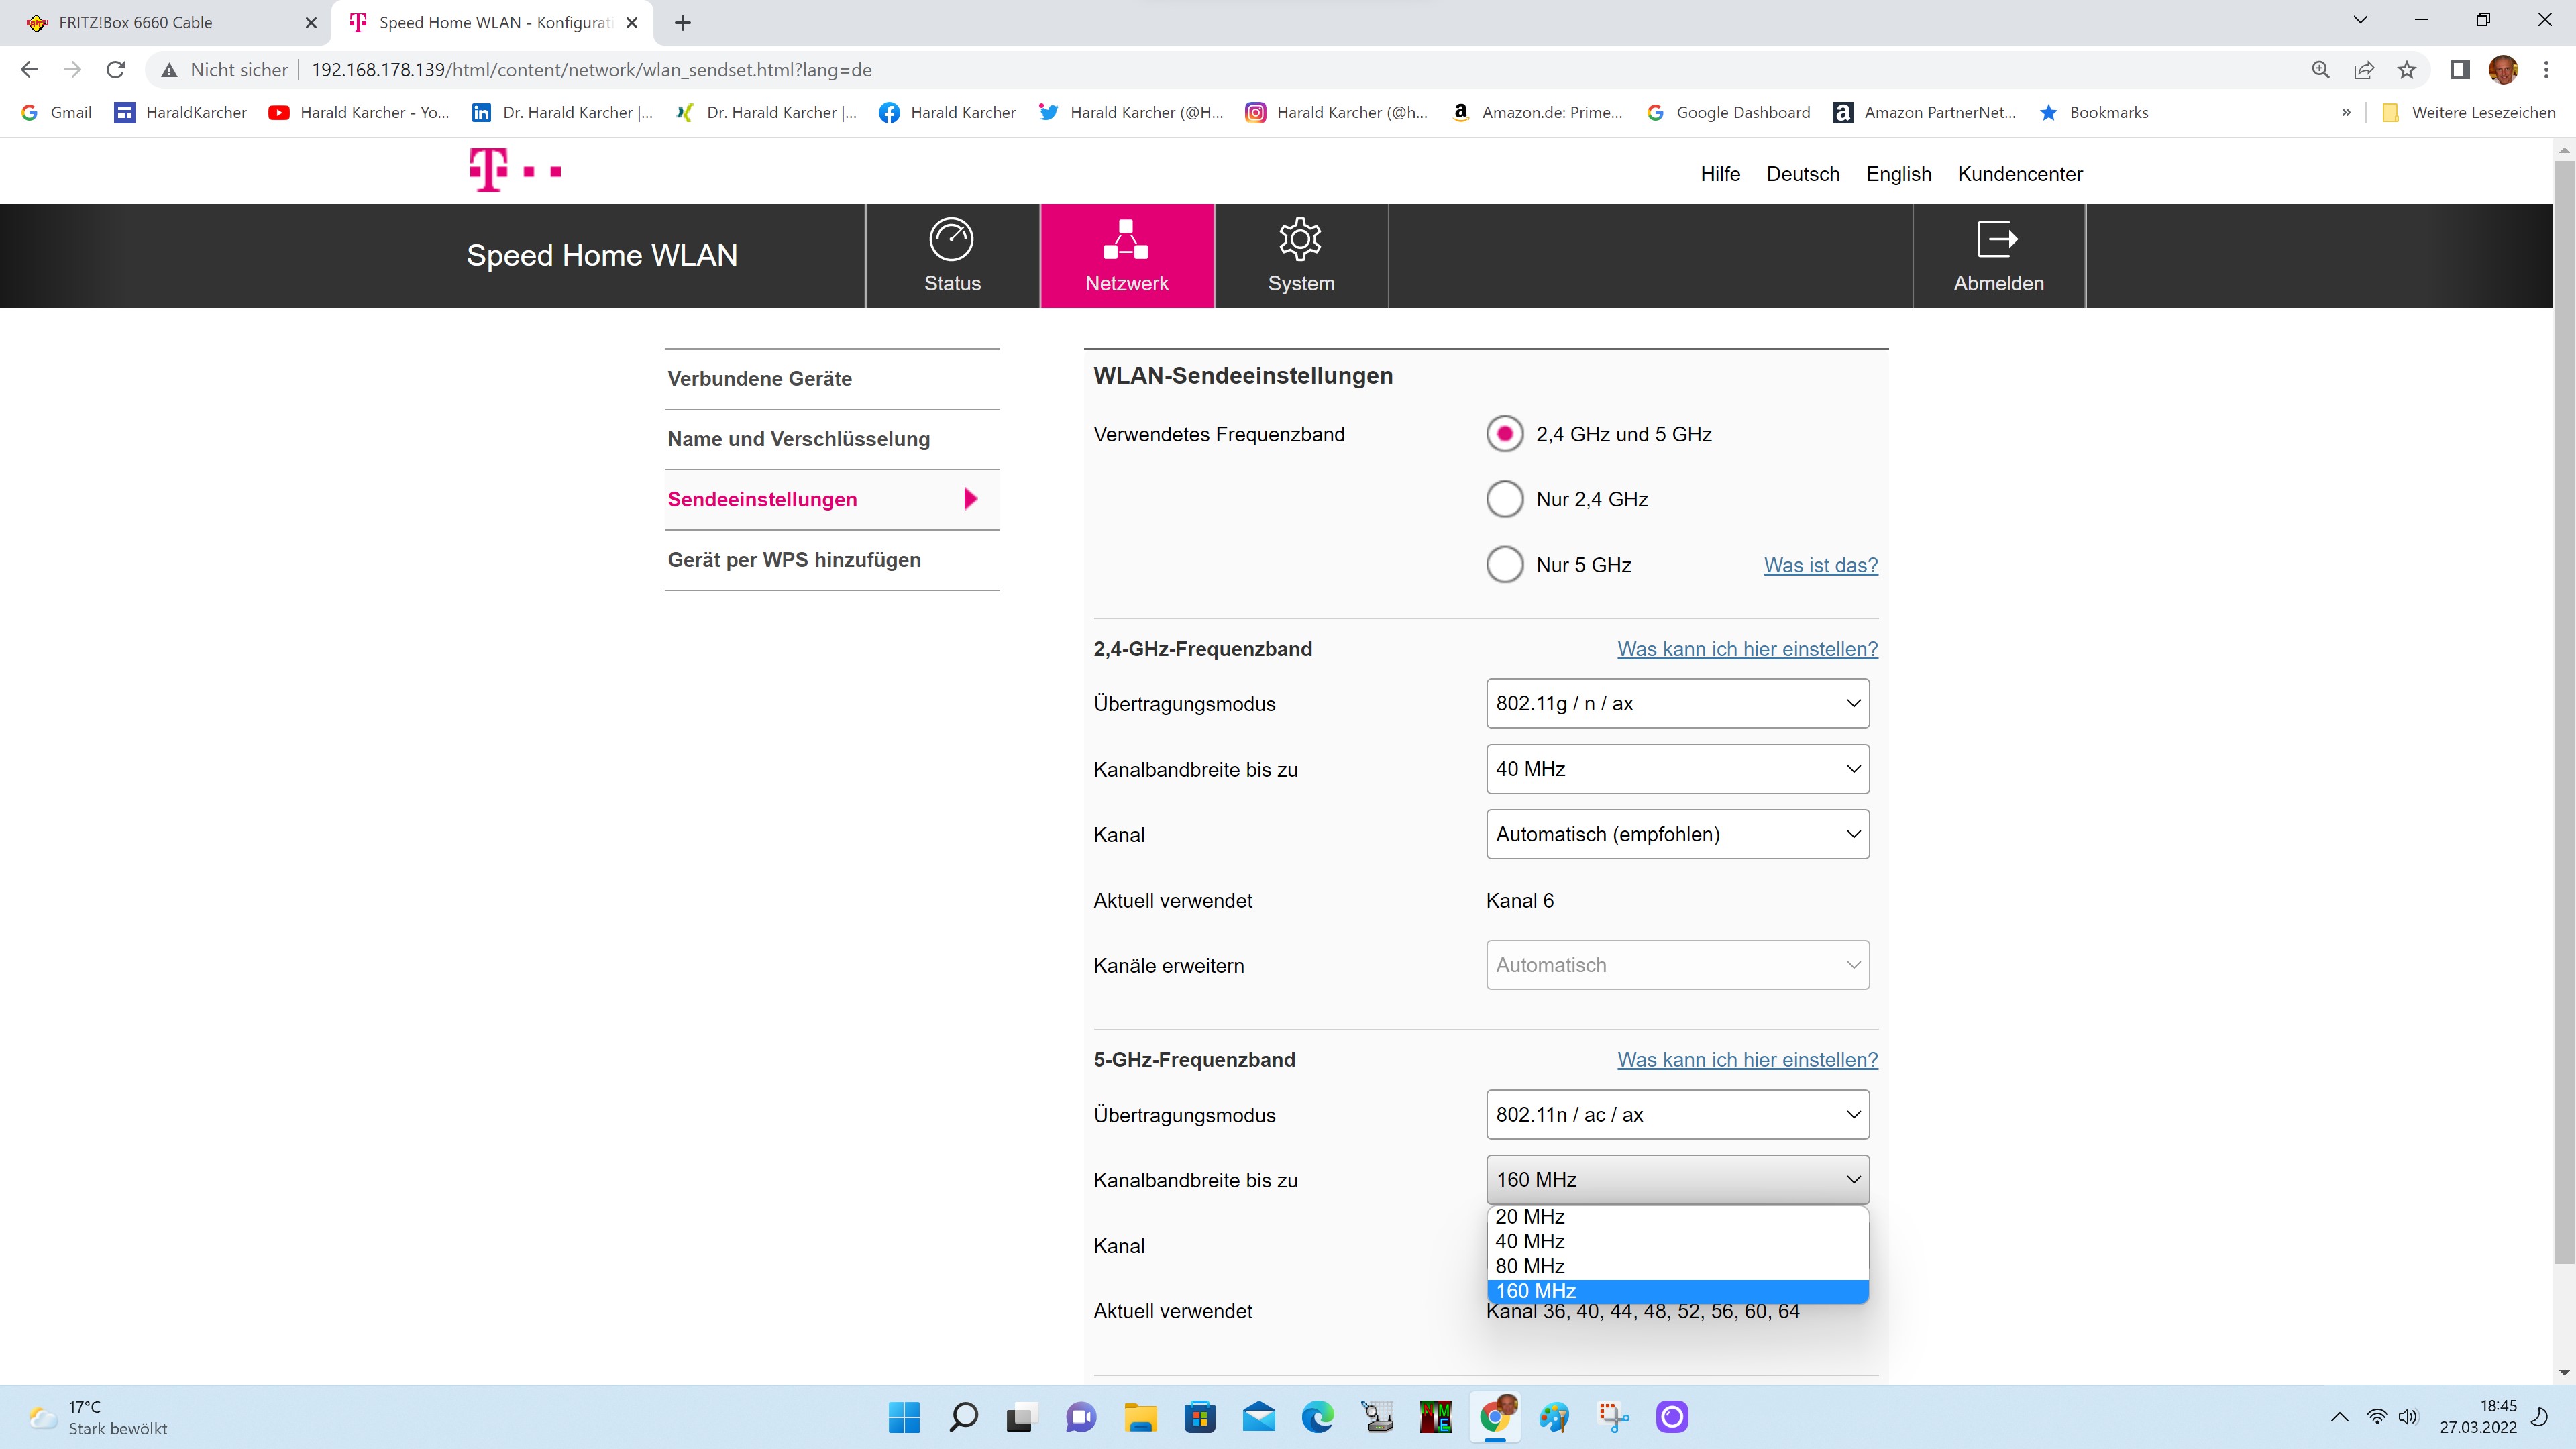This screenshot has width=2576, height=1449.
Task: Select '2,4 GHz und 5 GHz' radio option
Action: point(1504,434)
